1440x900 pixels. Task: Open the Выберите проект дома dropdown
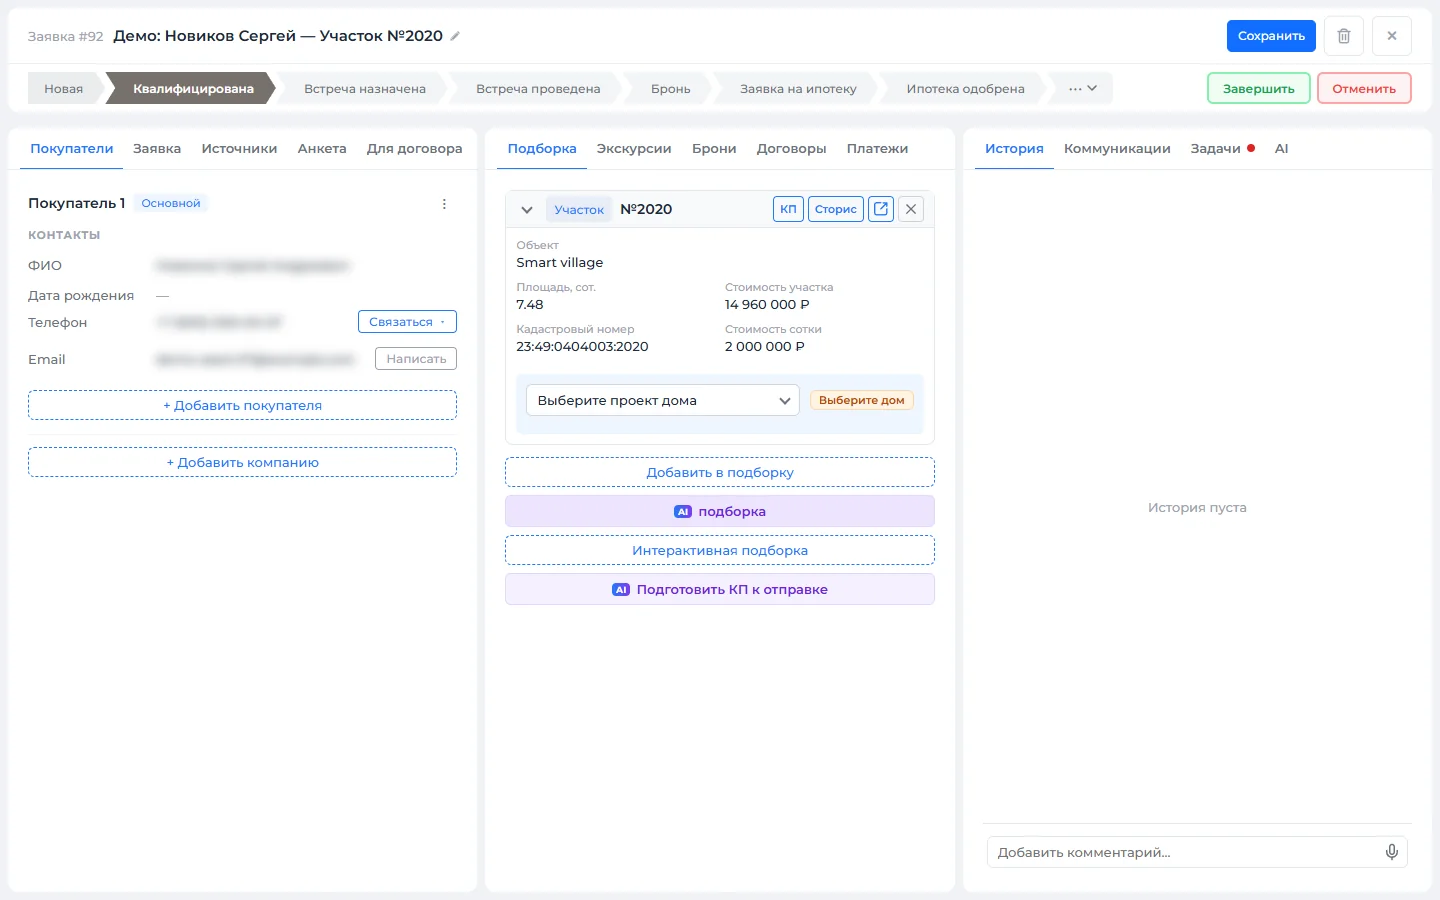click(663, 400)
